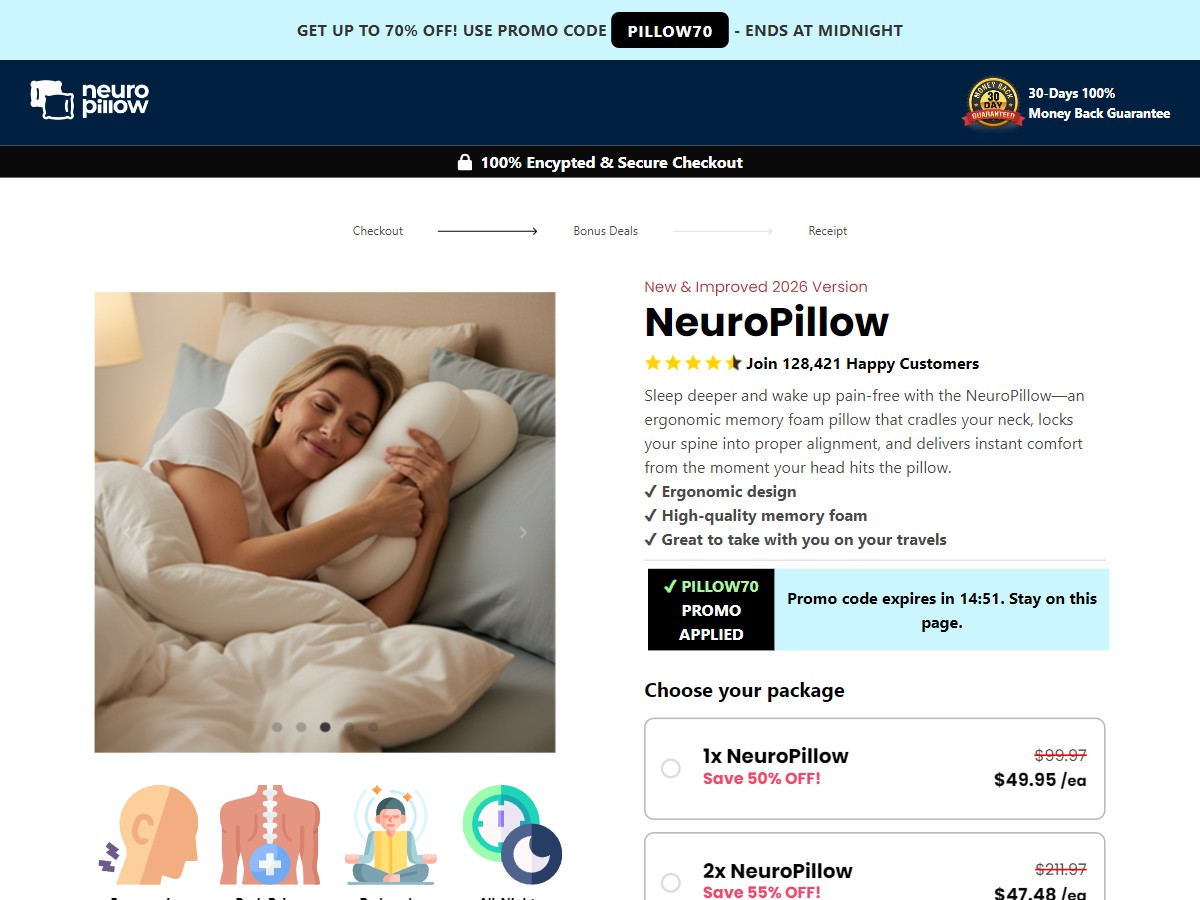Image resolution: width=1200 pixels, height=900 pixels.
Task: Click the meditating person relaxation icon
Action: tap(391, 835)
